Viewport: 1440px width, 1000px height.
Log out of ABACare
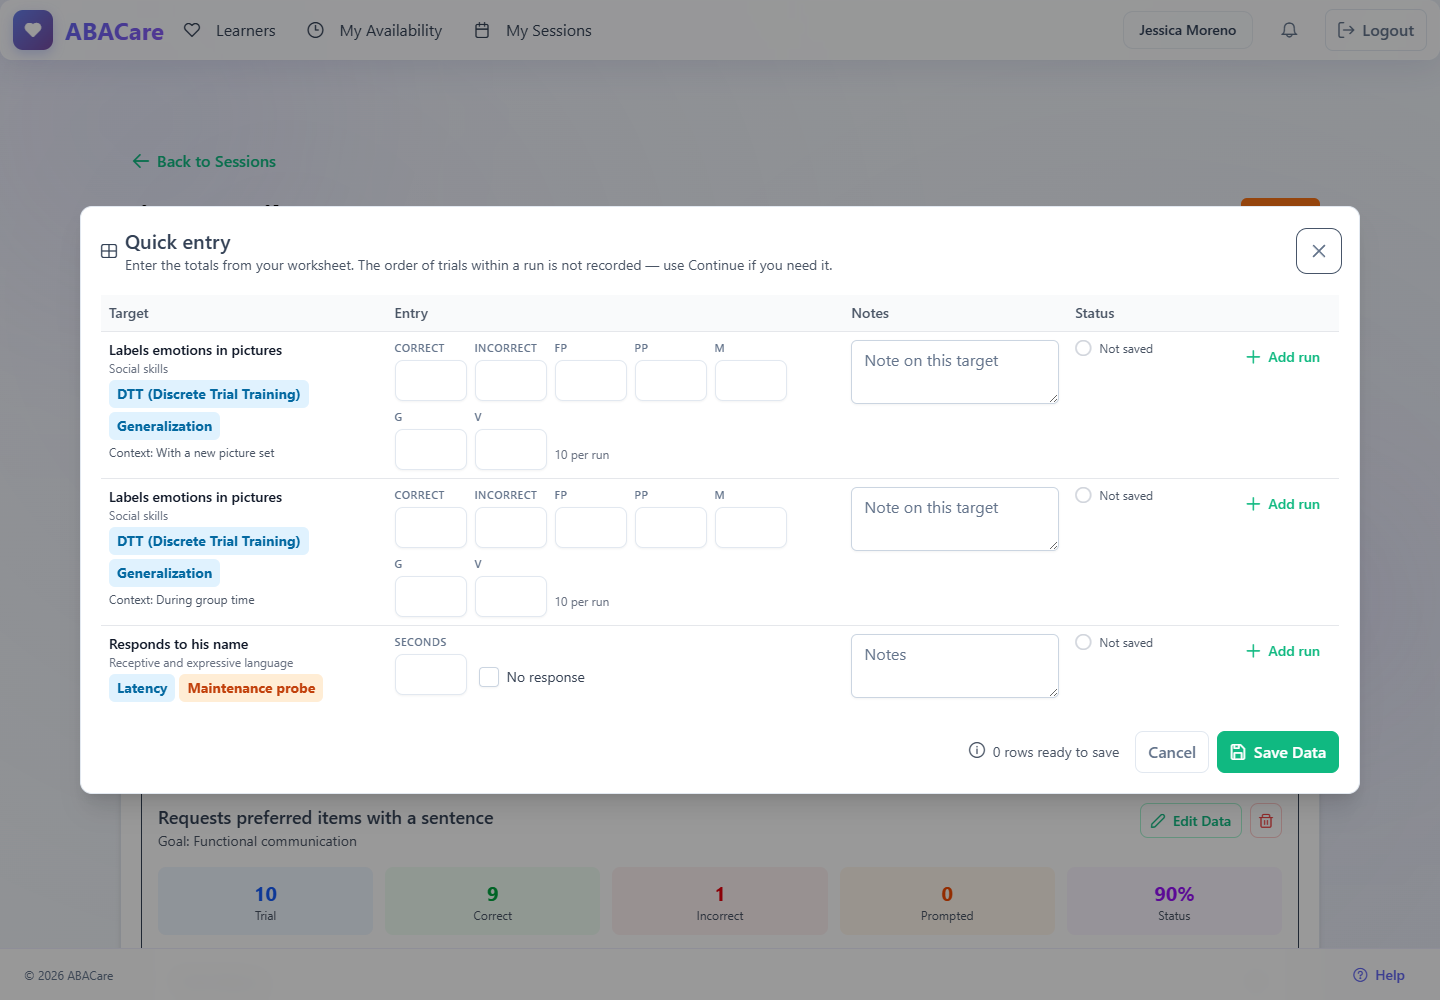[x=1376, y=30]
